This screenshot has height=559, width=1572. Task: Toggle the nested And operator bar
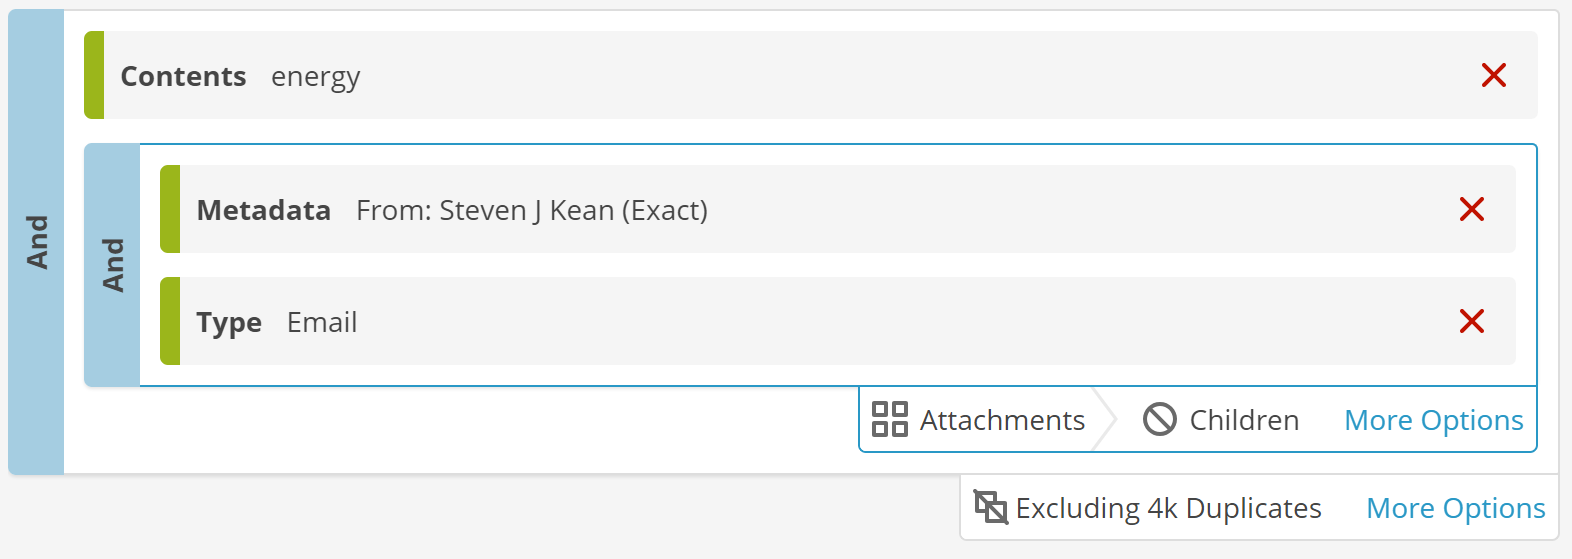click(112, 265)
